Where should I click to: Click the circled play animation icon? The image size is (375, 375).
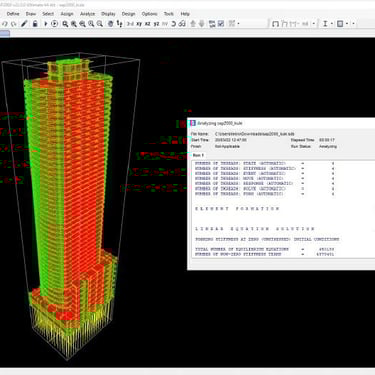point(54,24)
